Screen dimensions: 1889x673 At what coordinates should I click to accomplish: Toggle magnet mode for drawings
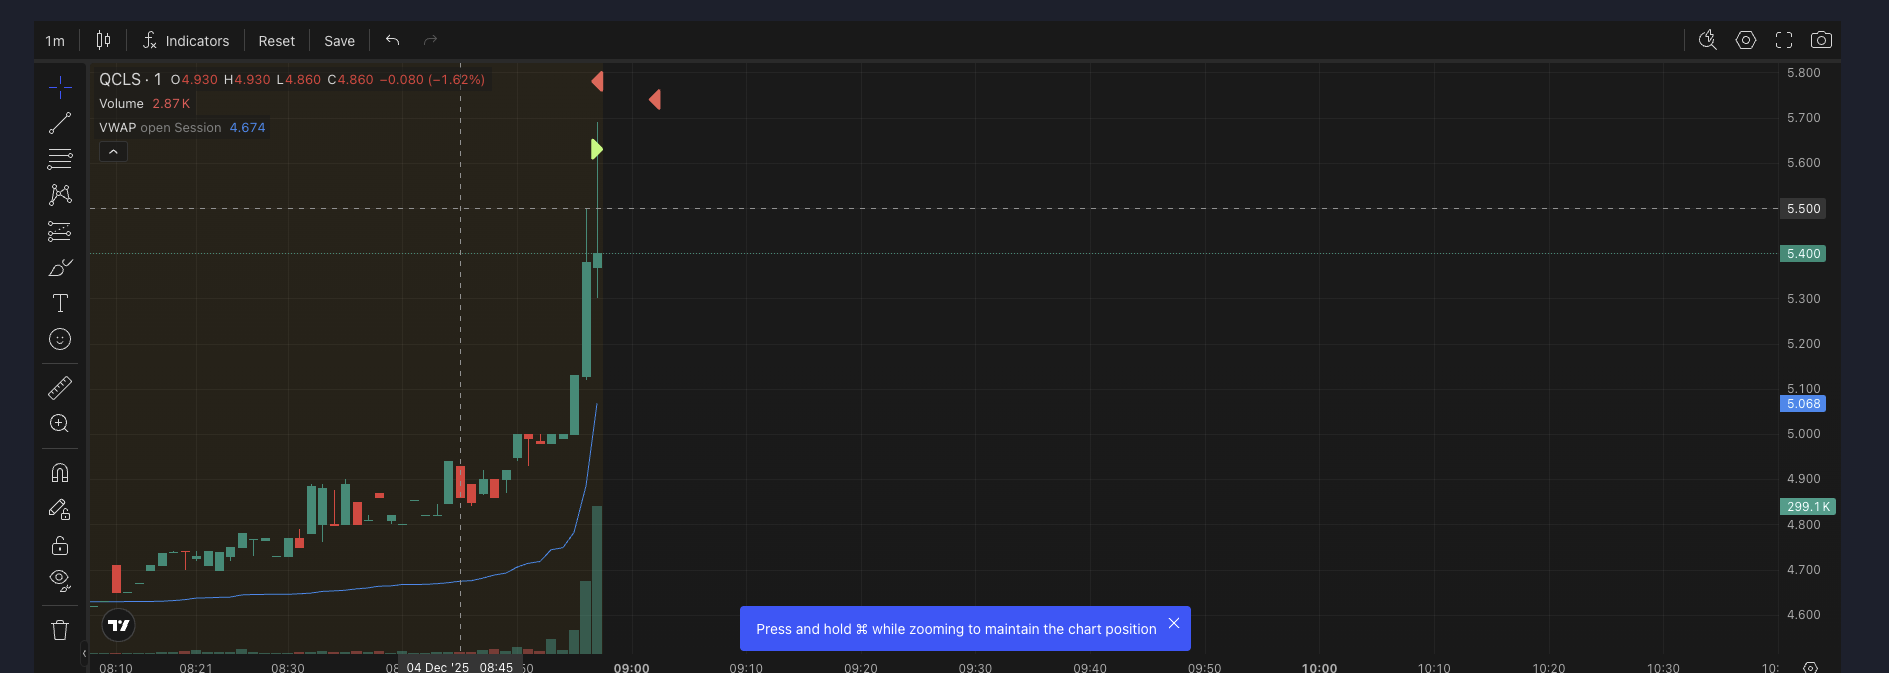[60, 473]
